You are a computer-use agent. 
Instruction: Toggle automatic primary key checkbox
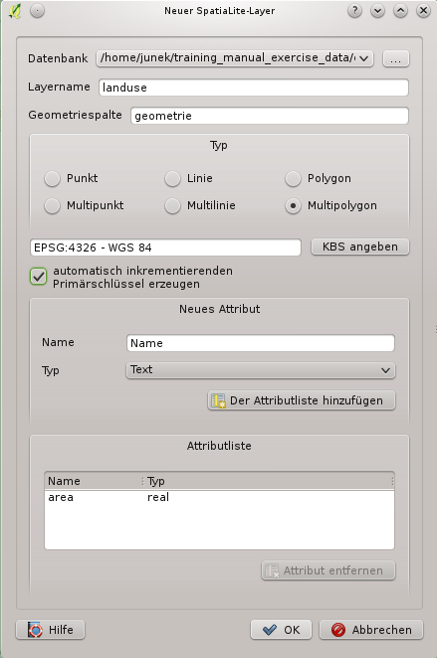[38, 277]
